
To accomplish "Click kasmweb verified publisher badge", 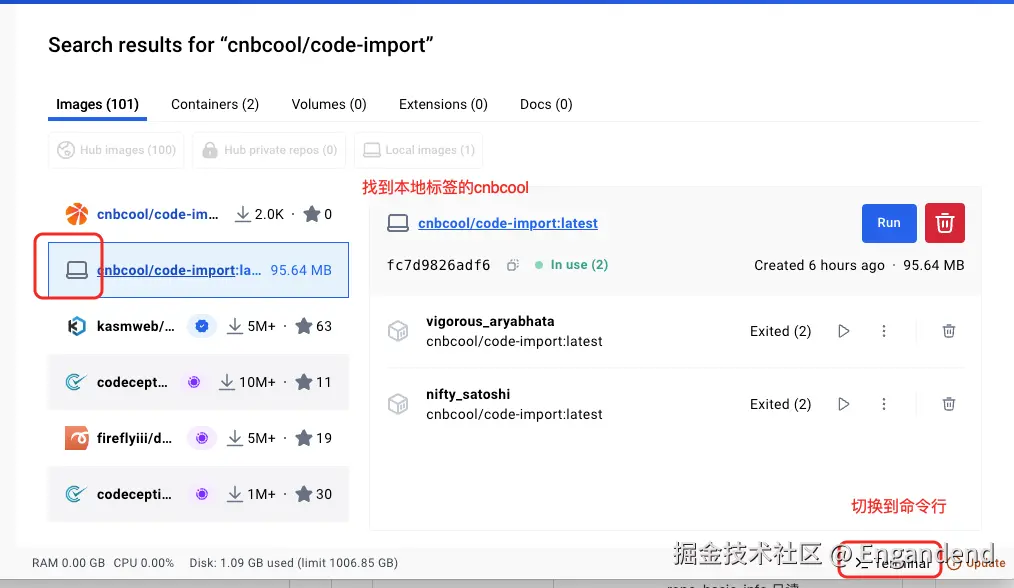I will (x=202, y=326).
